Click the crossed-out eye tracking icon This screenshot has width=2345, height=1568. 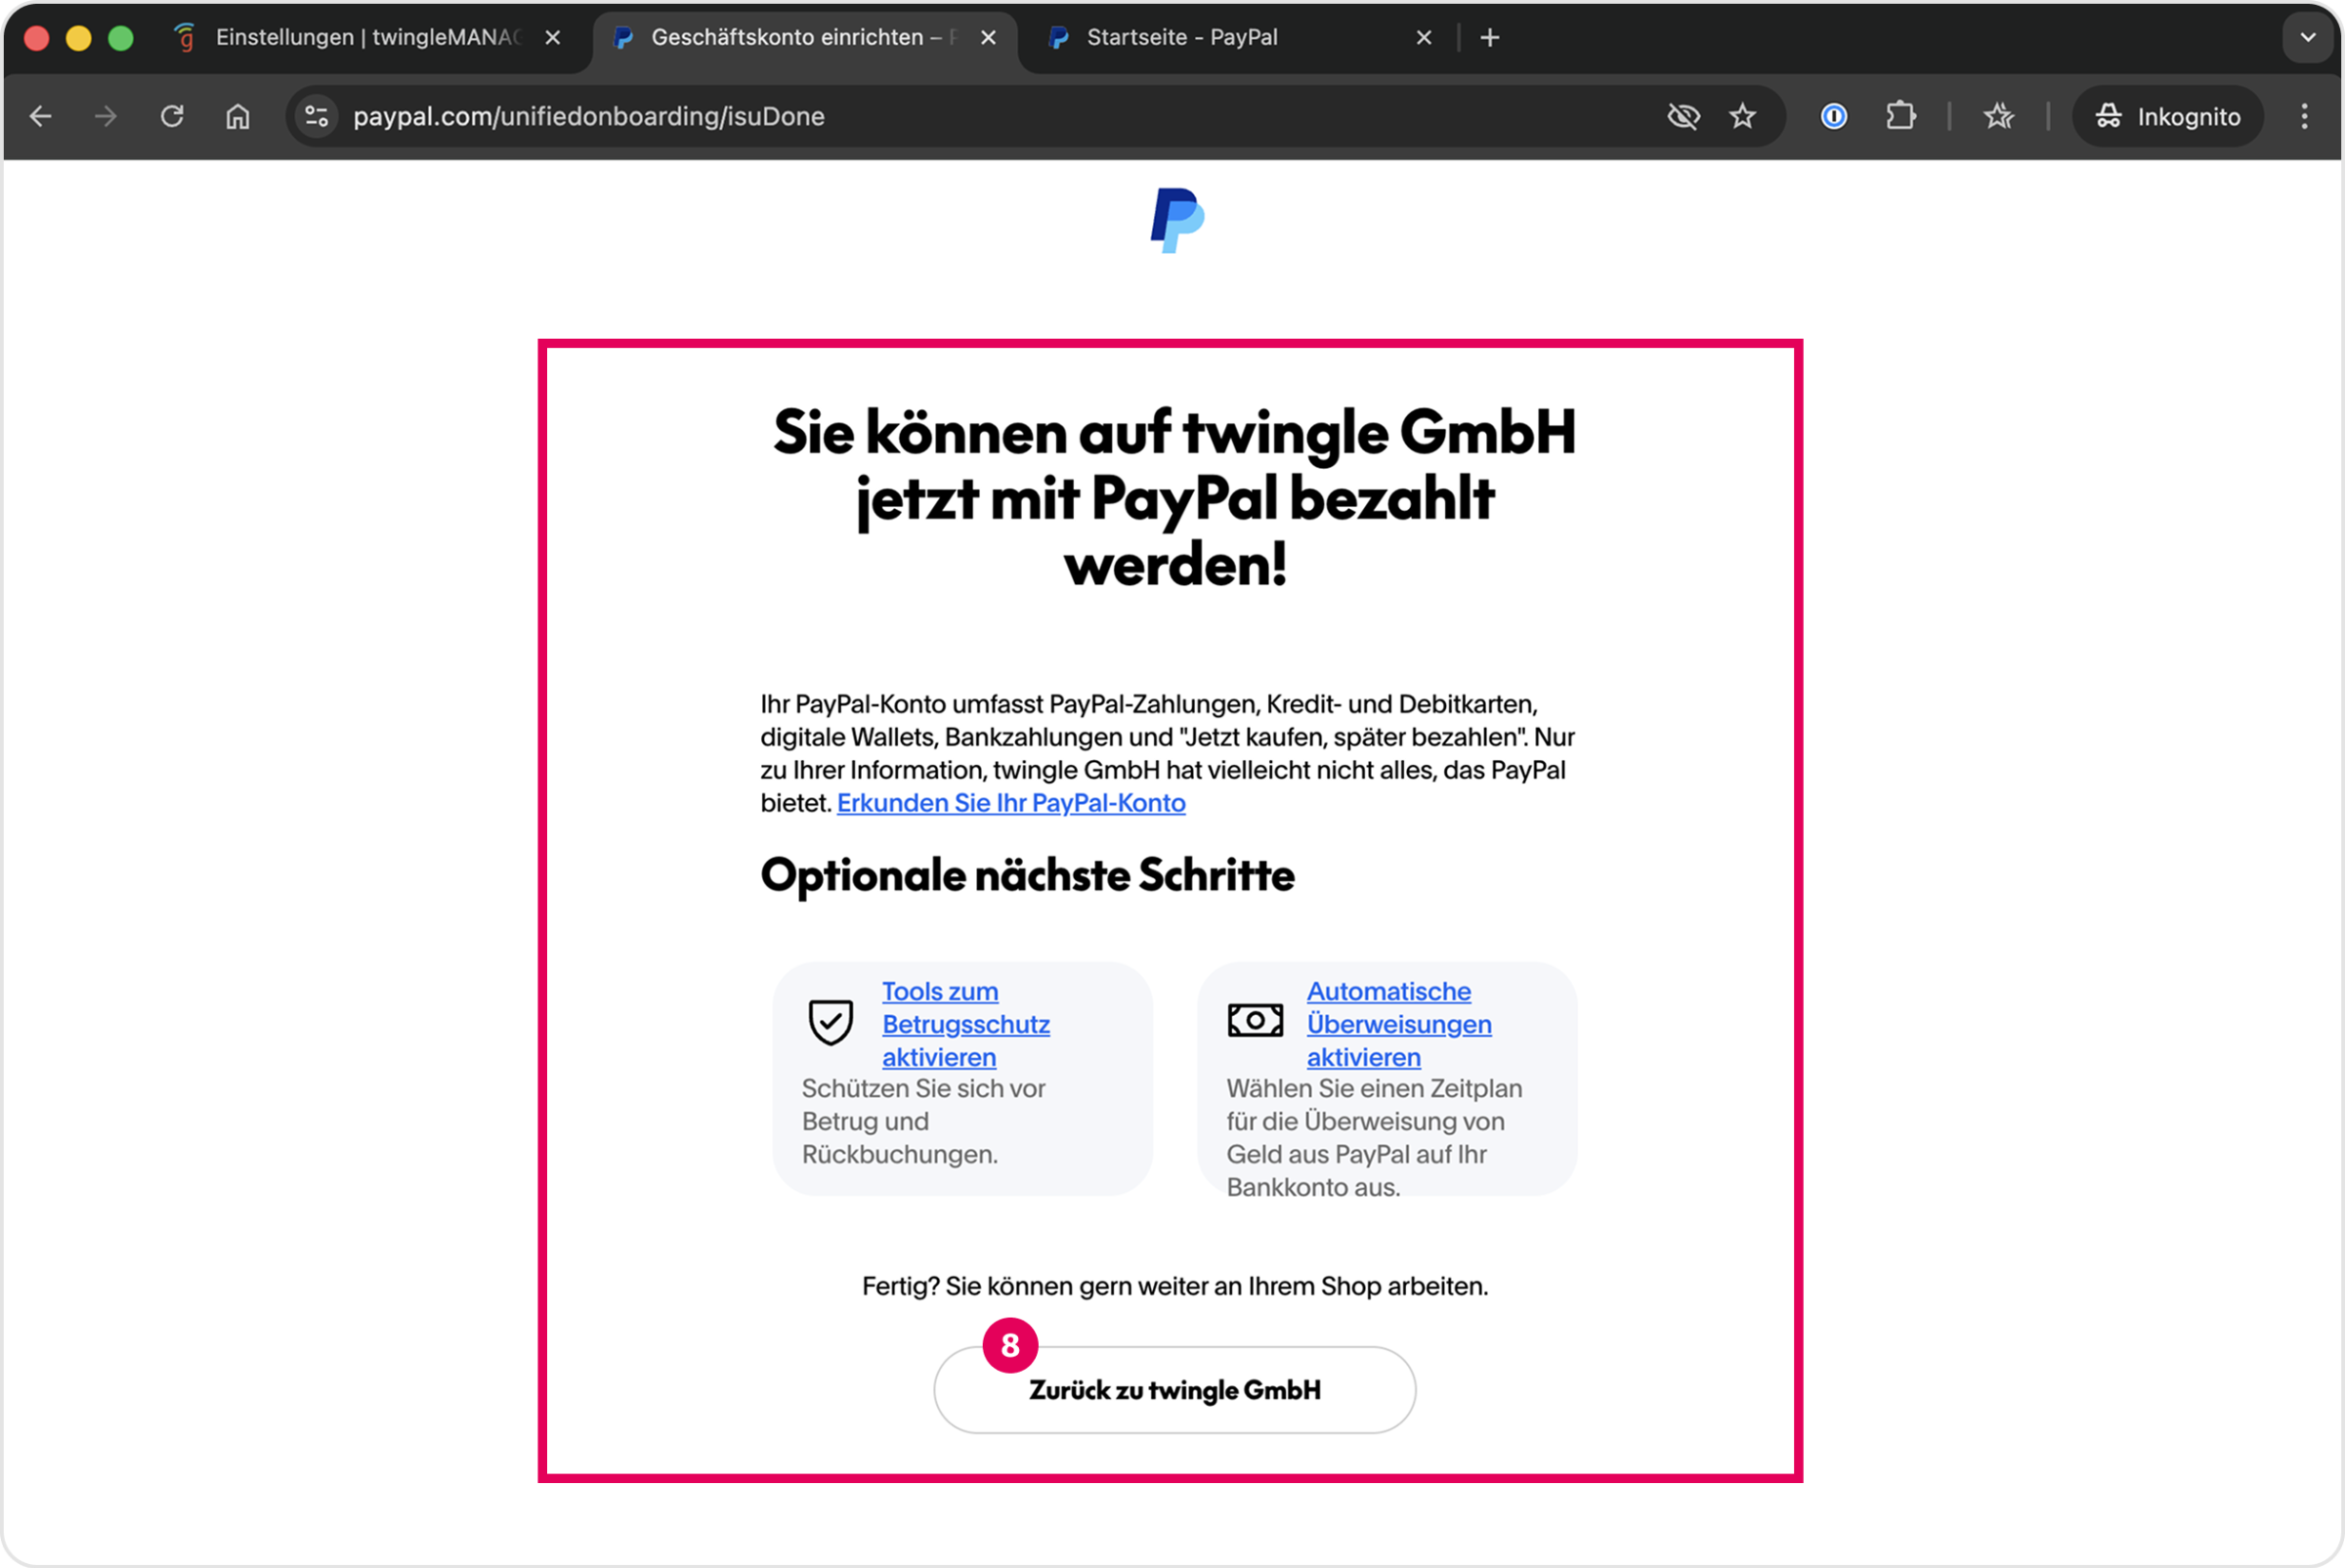1683,117
